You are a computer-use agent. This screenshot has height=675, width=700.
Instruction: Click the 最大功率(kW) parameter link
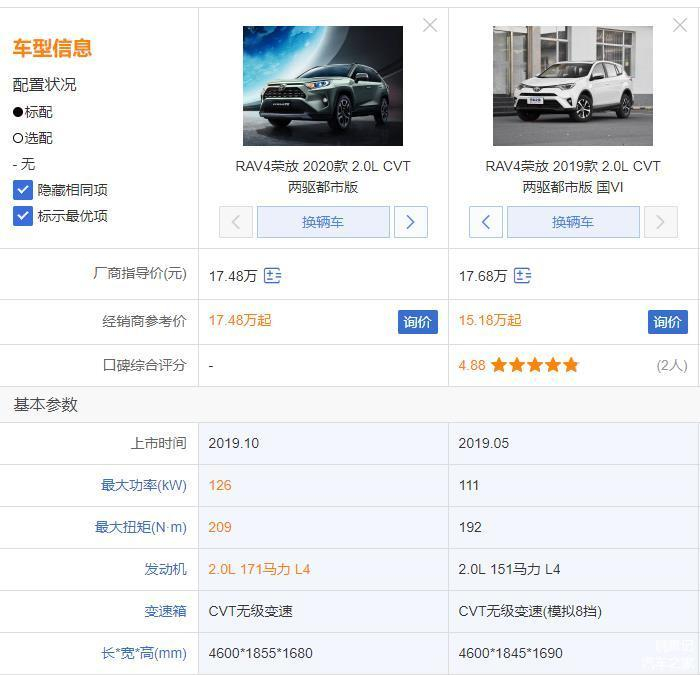click(x=144, y=485)
